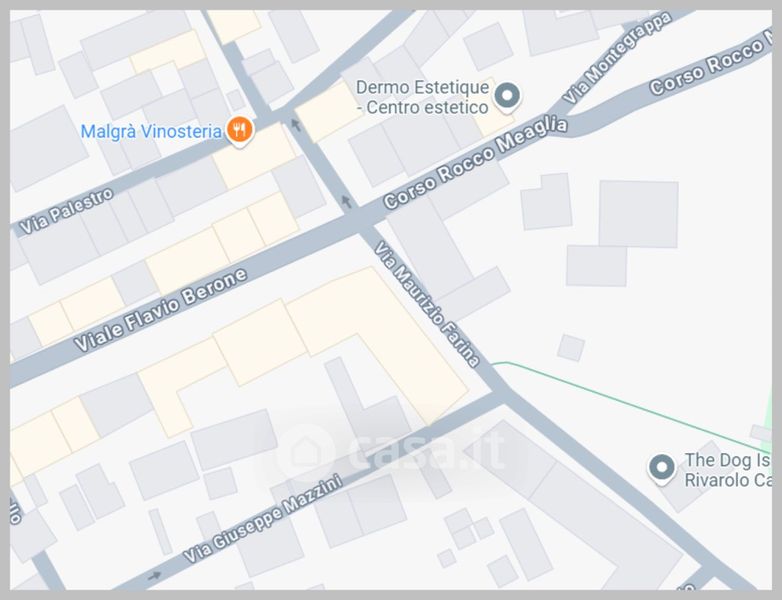
Task: Click the Via Palestro street label
Action: pos(66,211)
